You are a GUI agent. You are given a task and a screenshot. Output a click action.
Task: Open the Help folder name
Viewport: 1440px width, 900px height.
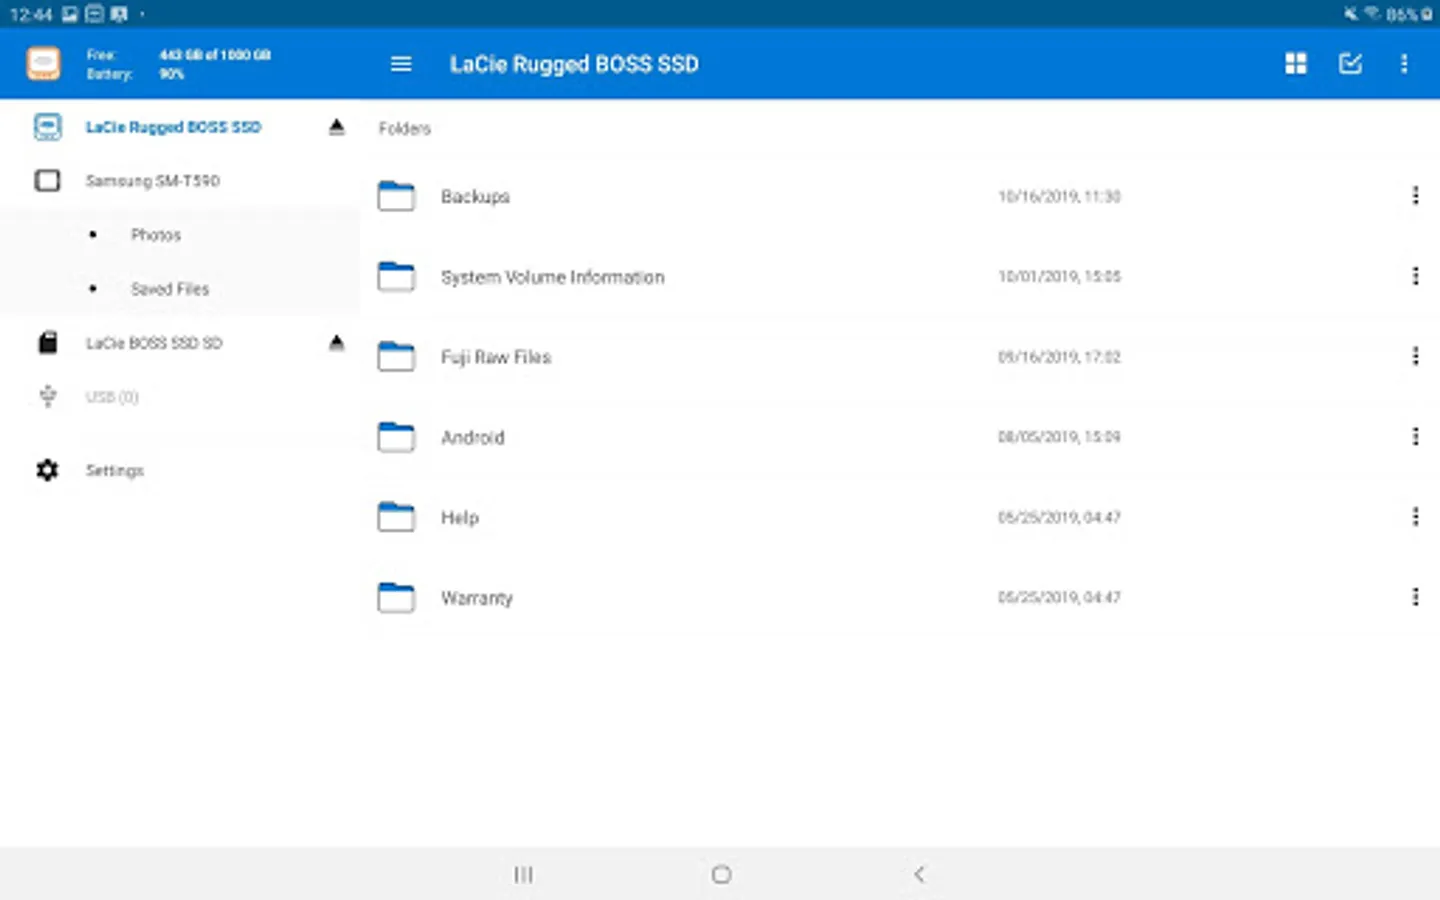pyautogui.click(x=460, y=517)
